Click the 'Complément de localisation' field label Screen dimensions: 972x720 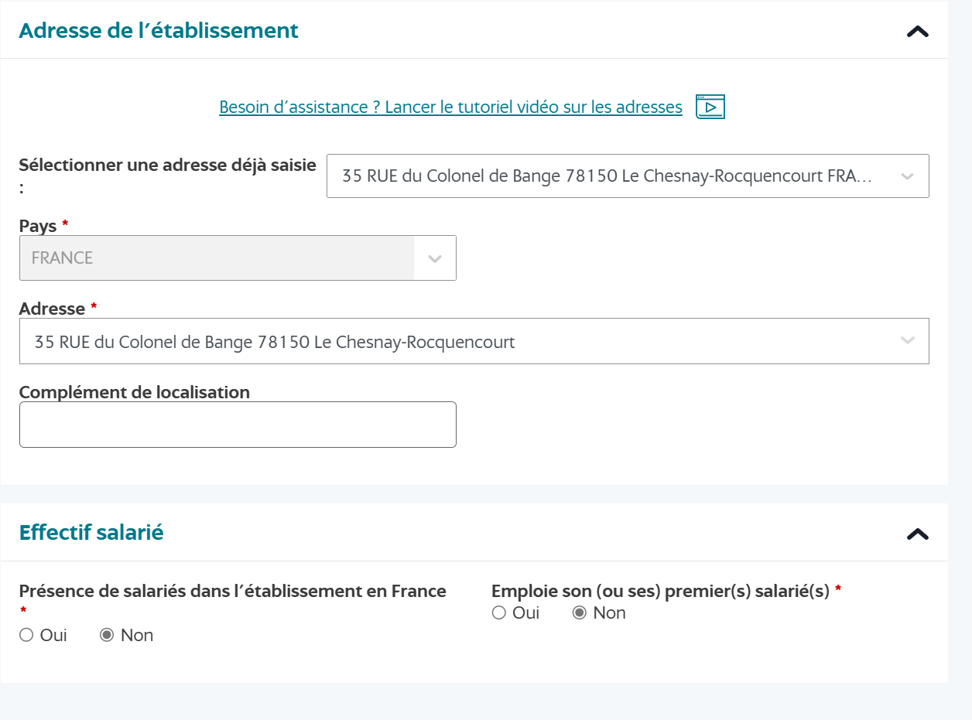134,392
